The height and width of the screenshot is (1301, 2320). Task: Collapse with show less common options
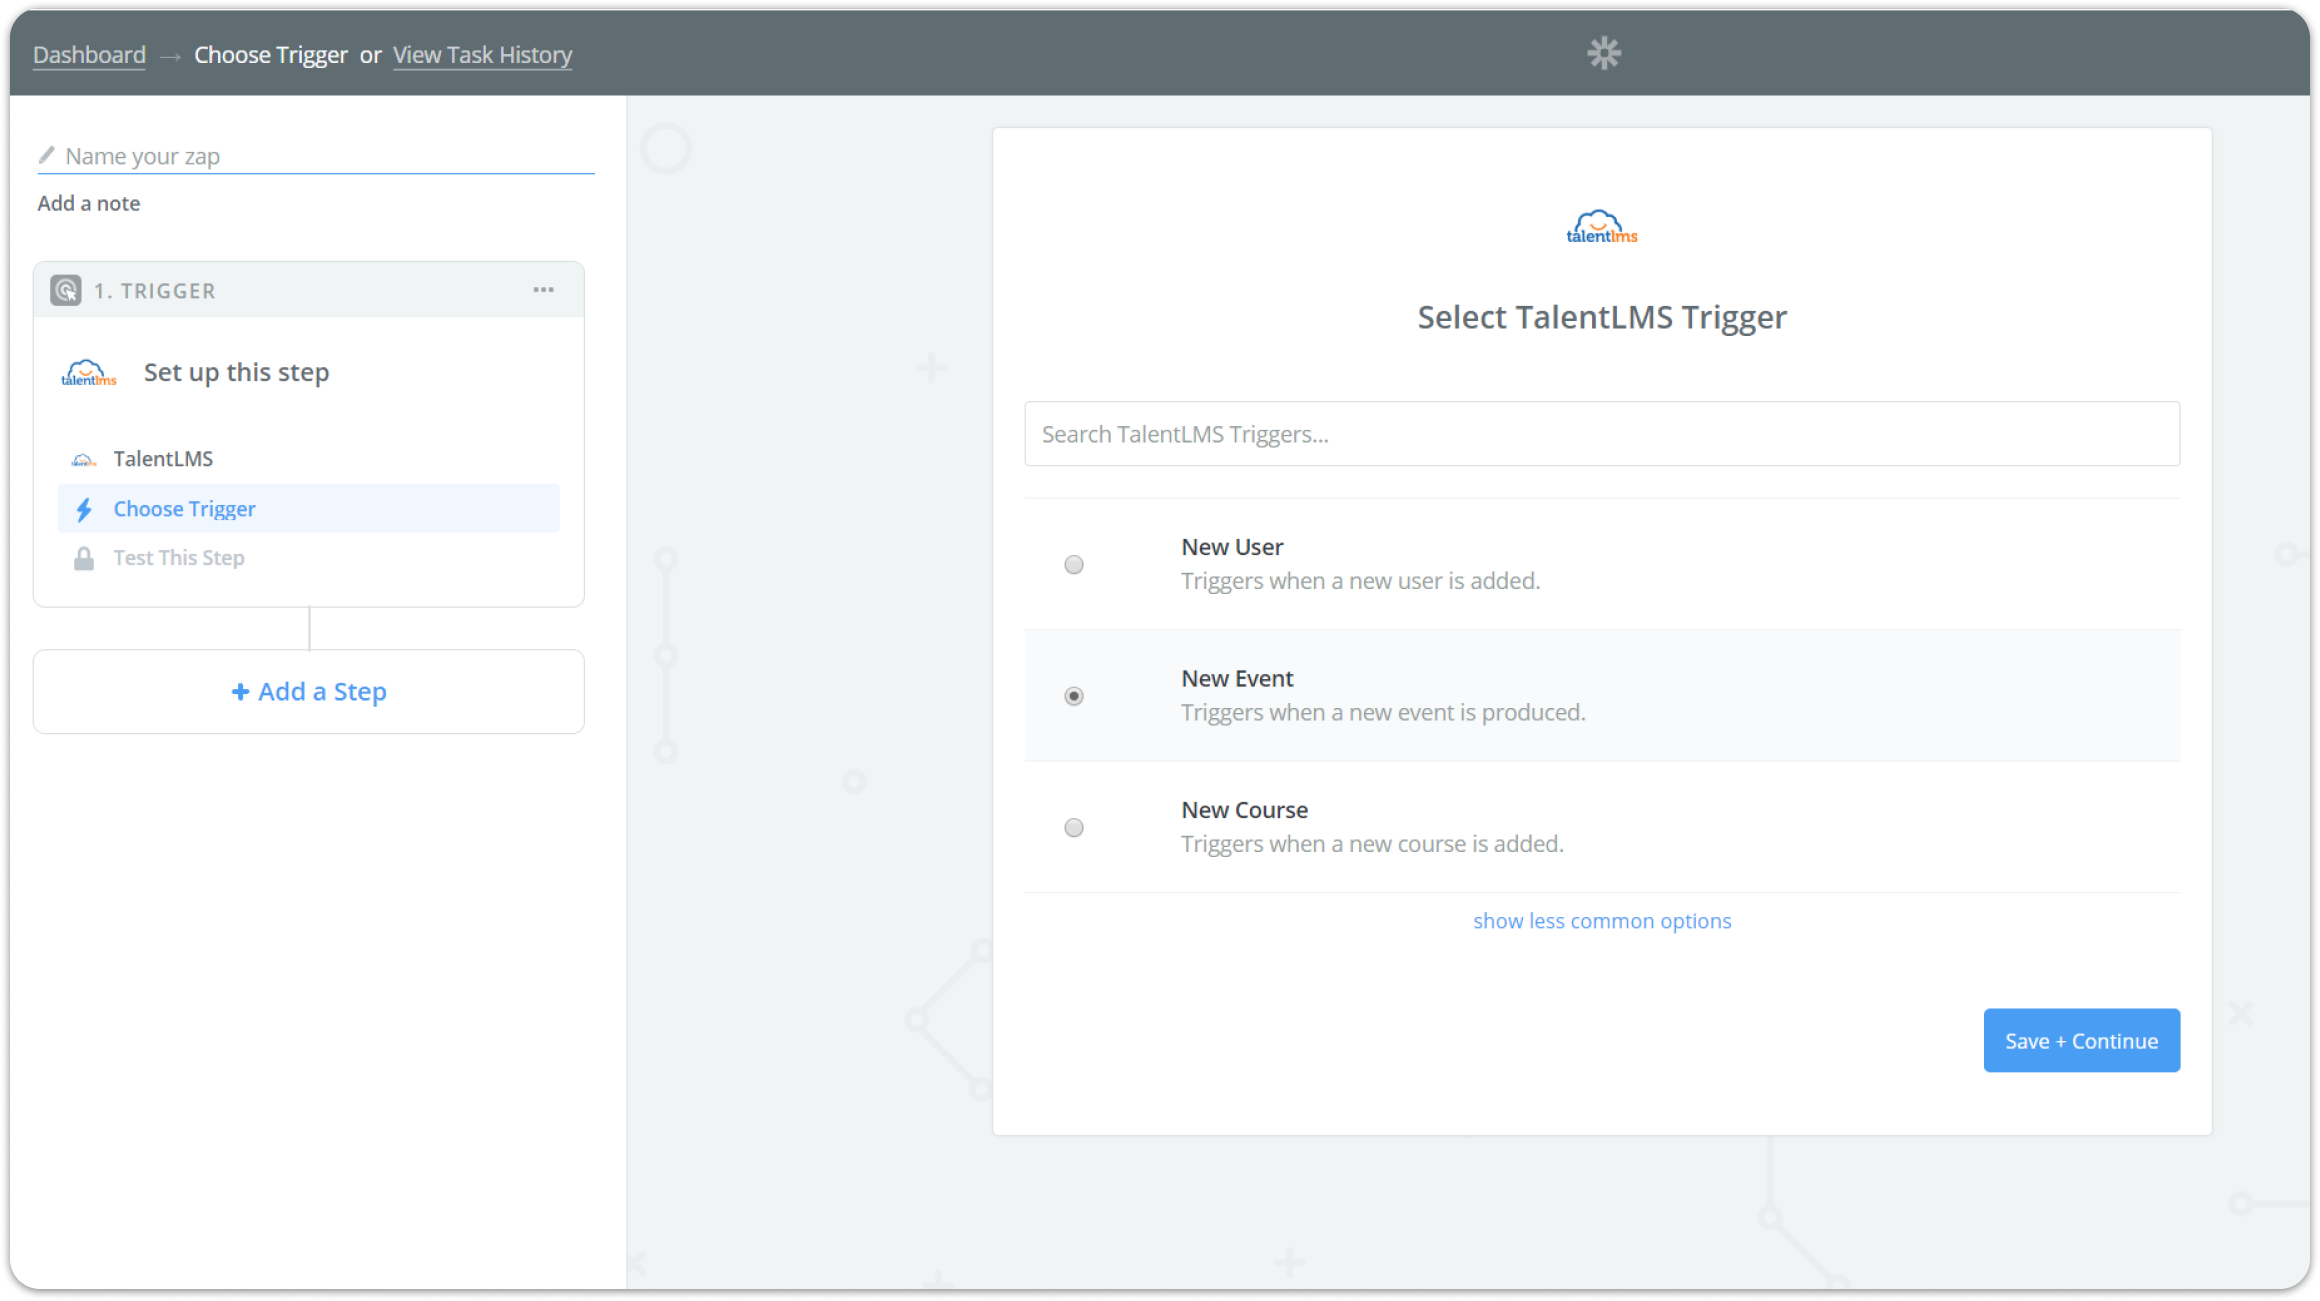(x=1601, y=921)
